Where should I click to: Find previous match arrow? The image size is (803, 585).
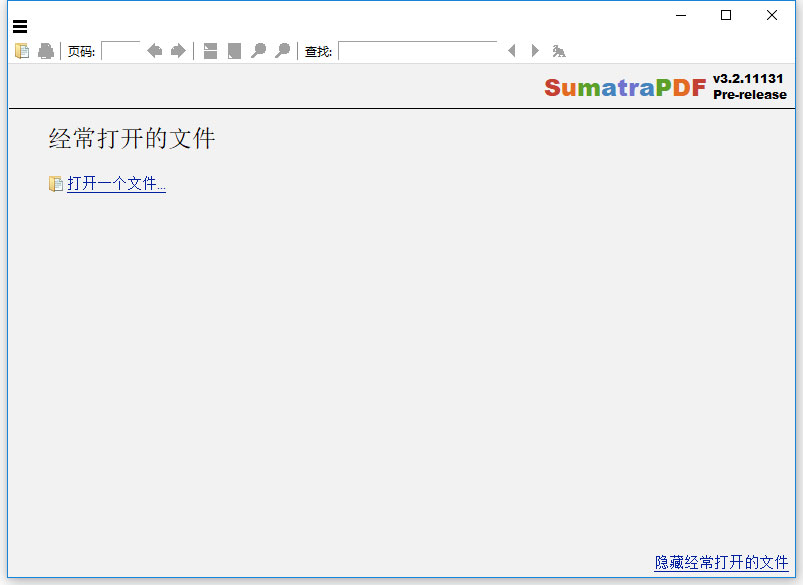511,51
